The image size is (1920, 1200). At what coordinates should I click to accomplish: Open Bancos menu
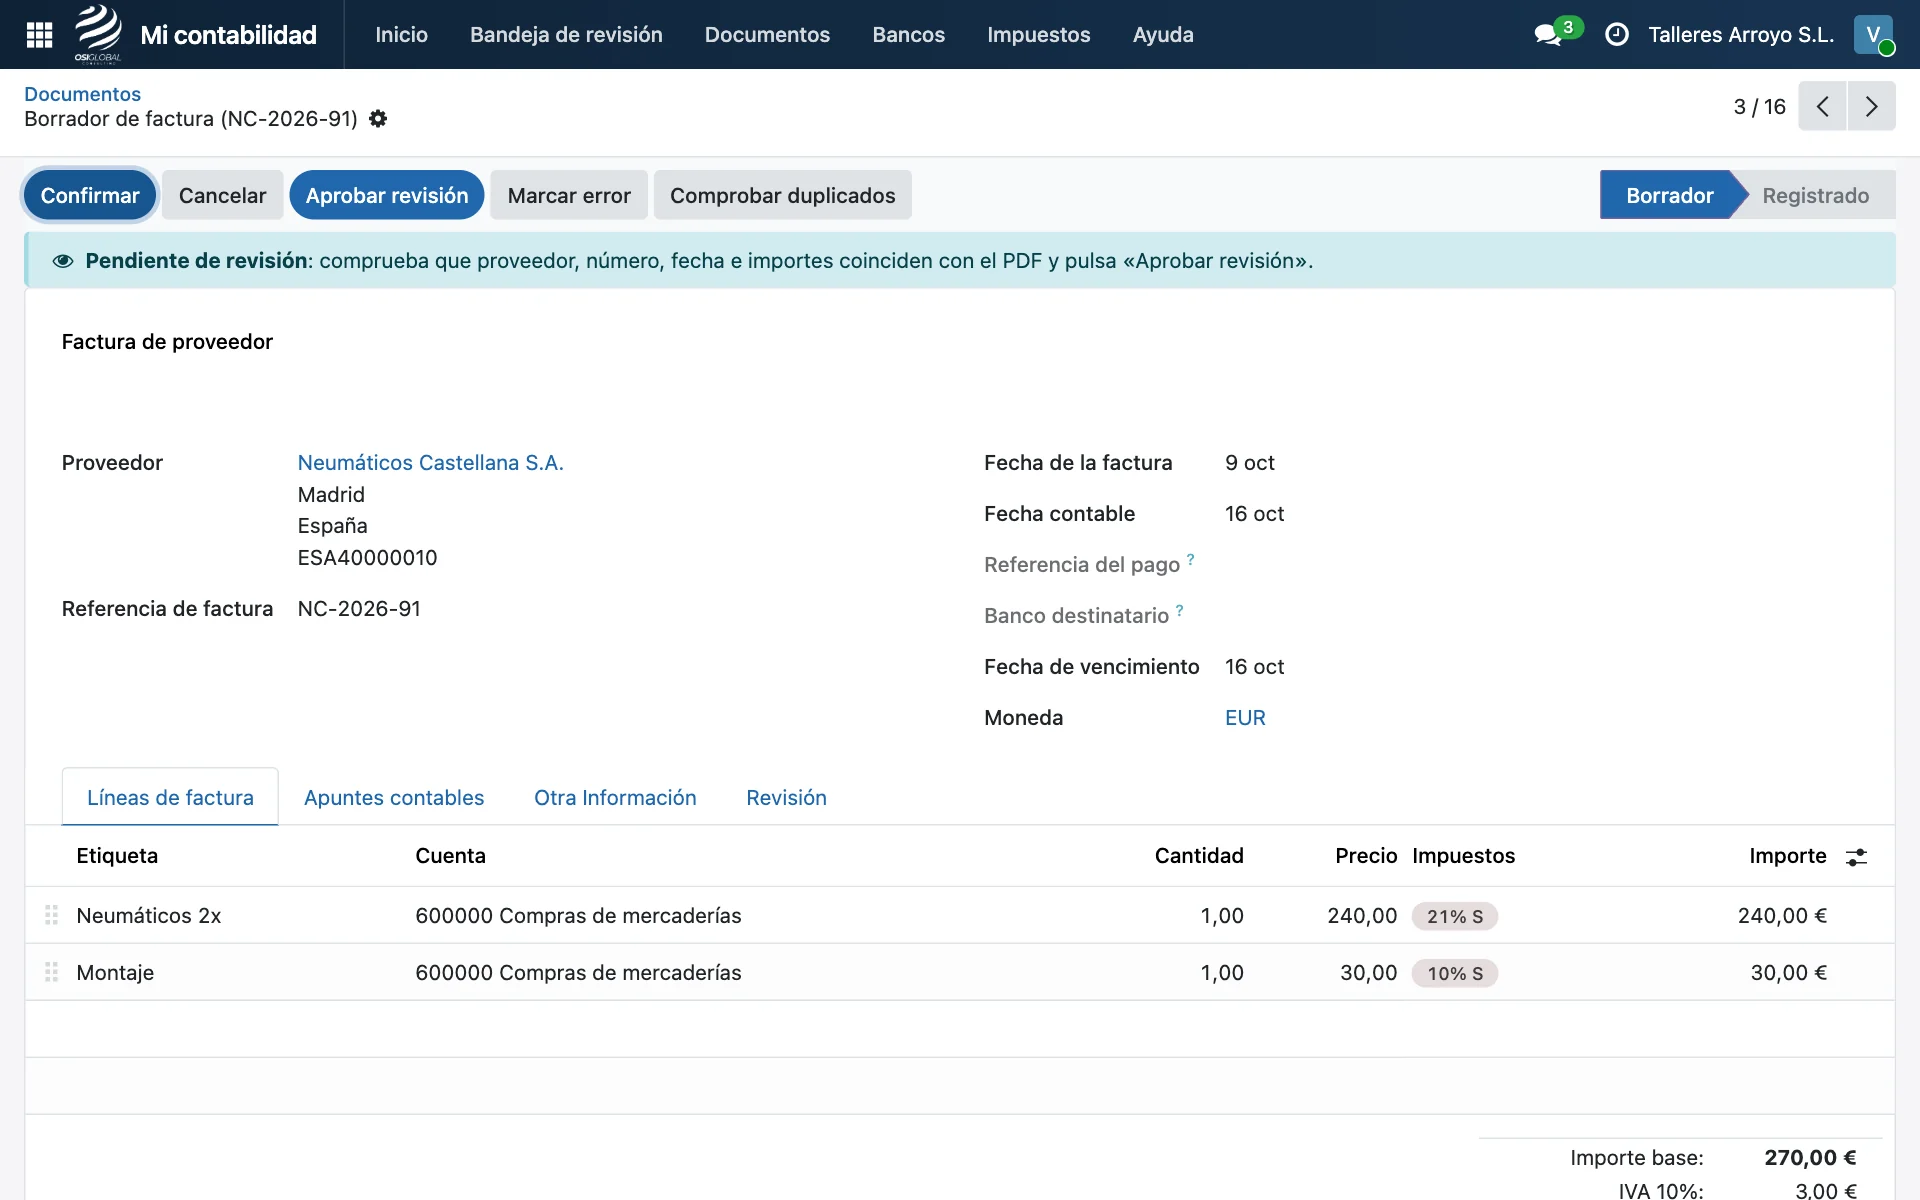(908, 35)
